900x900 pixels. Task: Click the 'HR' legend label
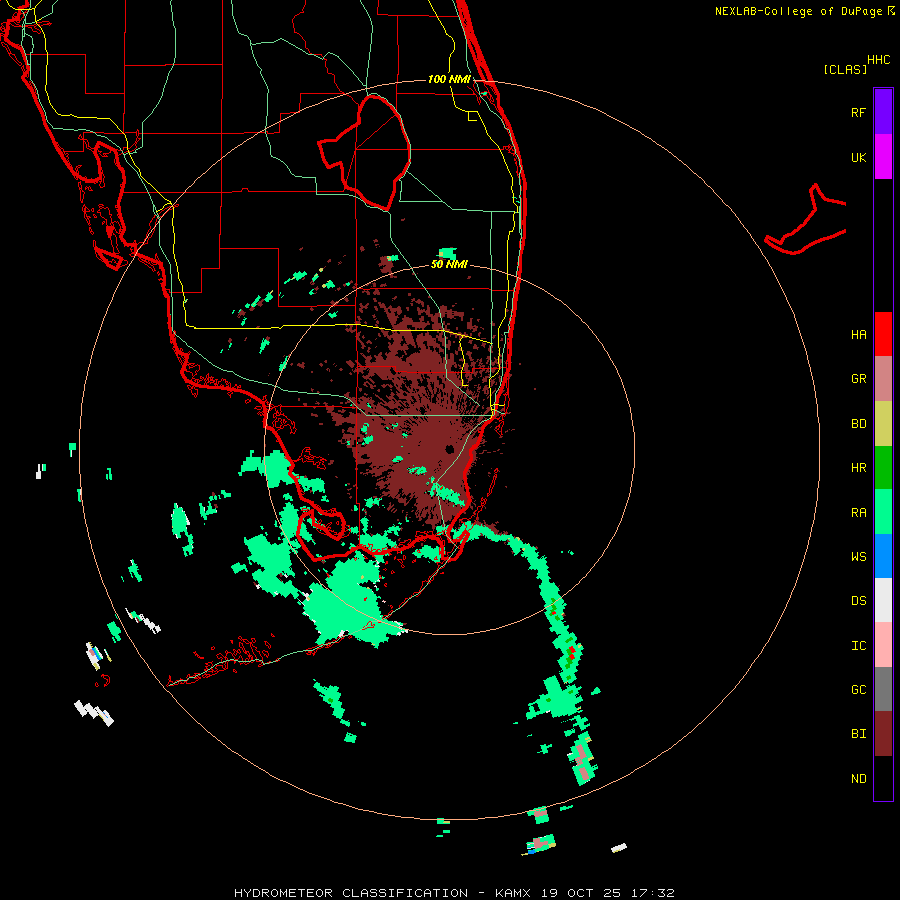pos(858,468)
